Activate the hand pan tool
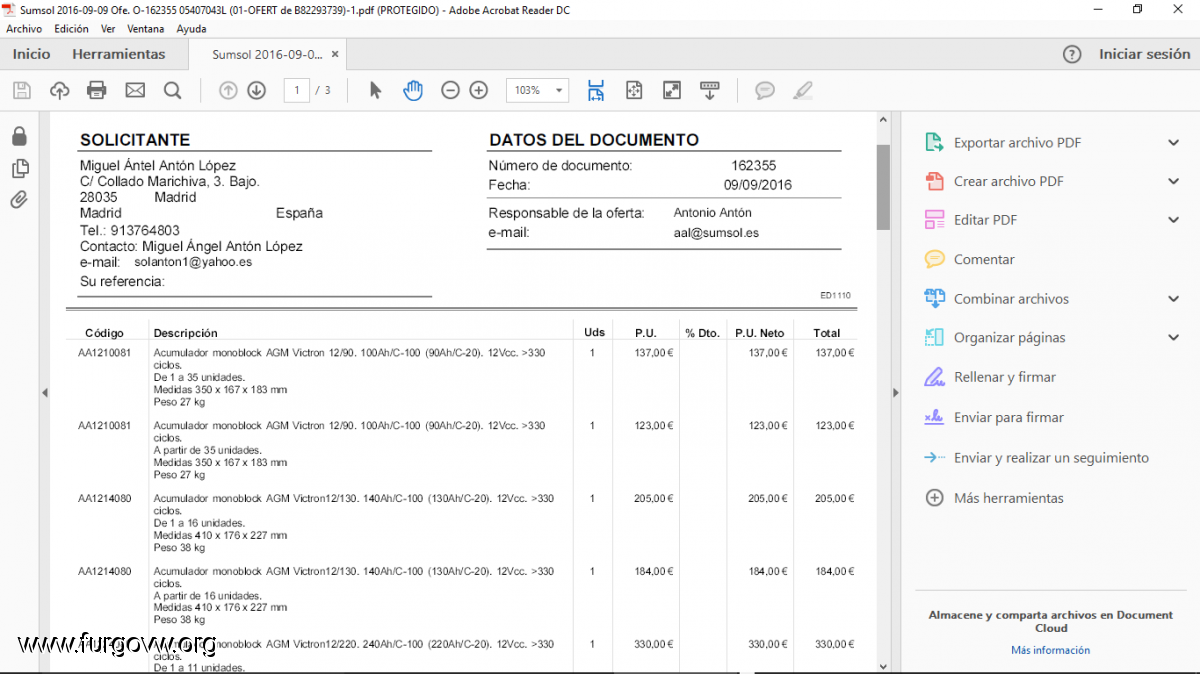Screen dimensions: 1200x674 413,91
